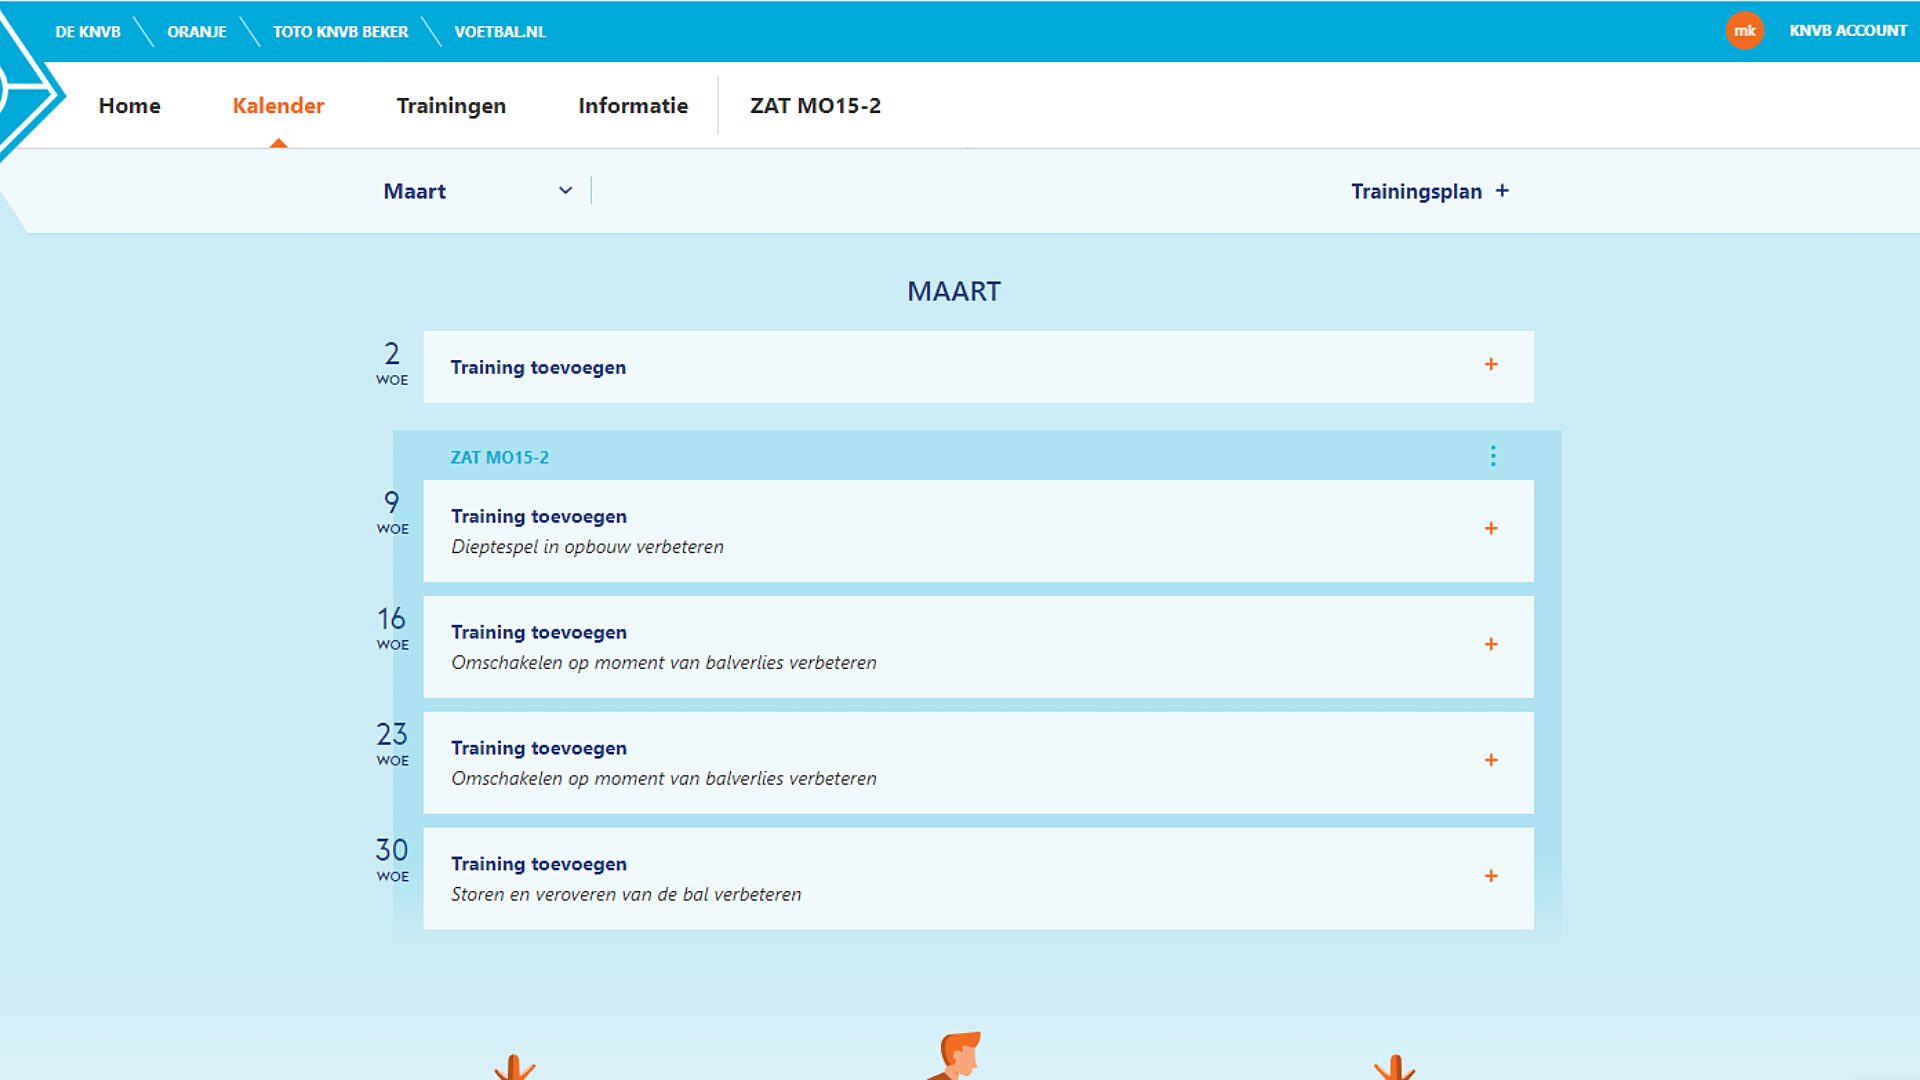This screenshot has width=1920, height=1080.
Task: Switch to the Trainingen tab
Action: tap(451, 105)
